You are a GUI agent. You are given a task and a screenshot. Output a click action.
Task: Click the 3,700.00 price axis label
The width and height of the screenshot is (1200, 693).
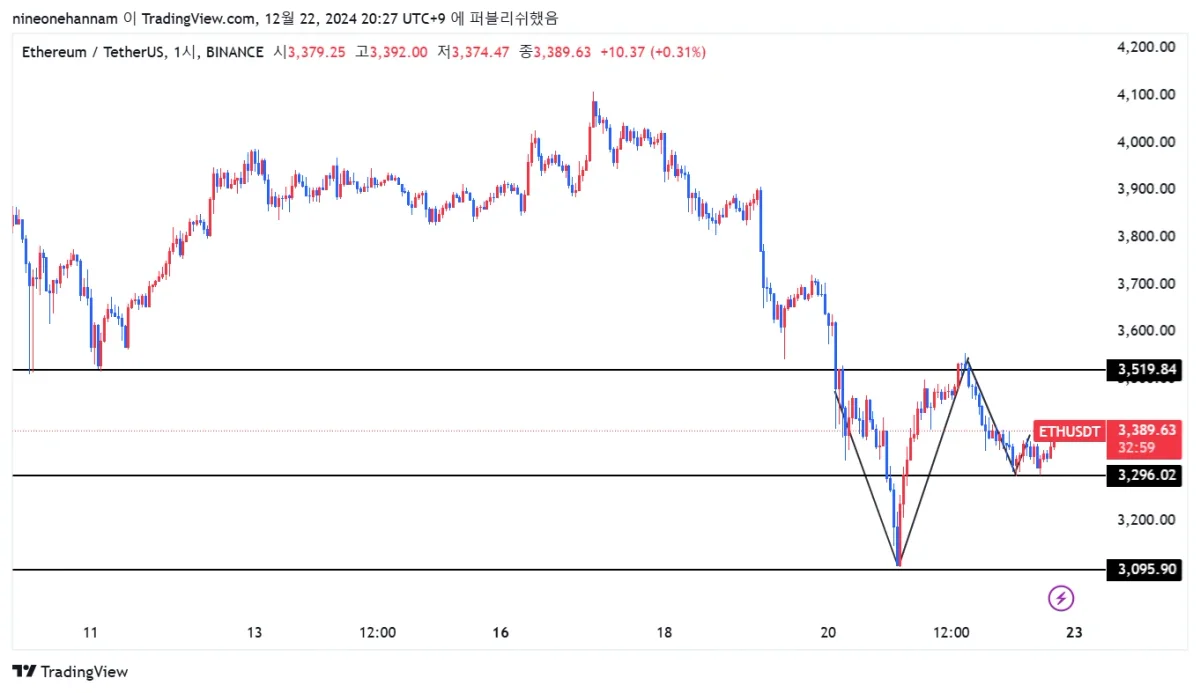(x=1146, y=284)
